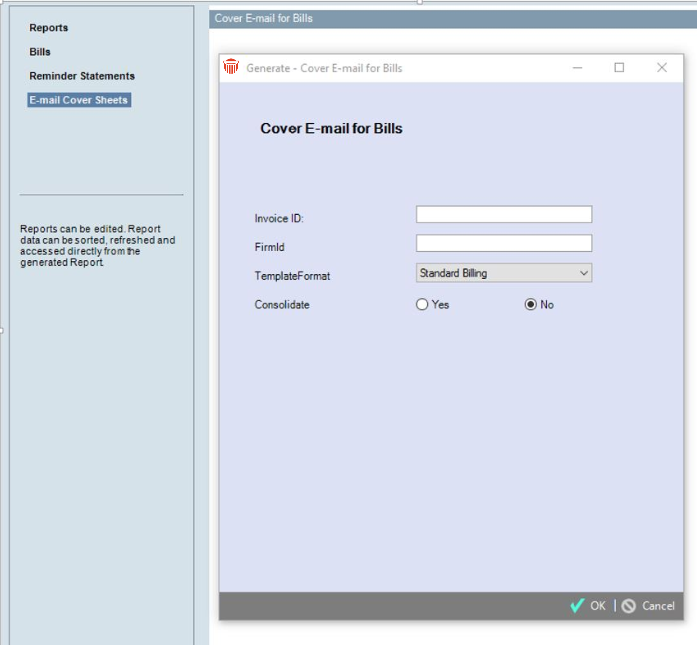The height and width of the screenshot is (645, 697).
Task: Select E-mail Cover Sheets in sidebar
Action: coord(79,100)
